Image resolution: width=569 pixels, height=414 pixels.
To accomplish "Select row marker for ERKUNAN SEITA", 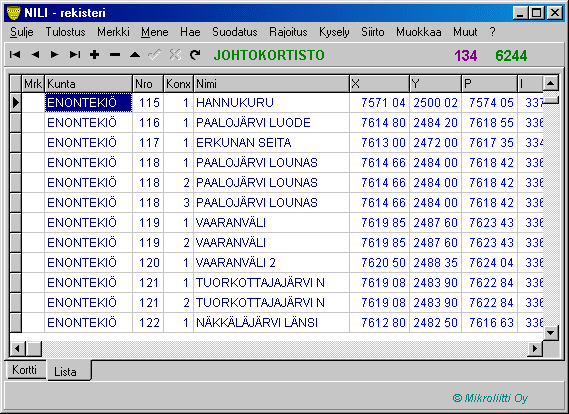I will (16, 143).
